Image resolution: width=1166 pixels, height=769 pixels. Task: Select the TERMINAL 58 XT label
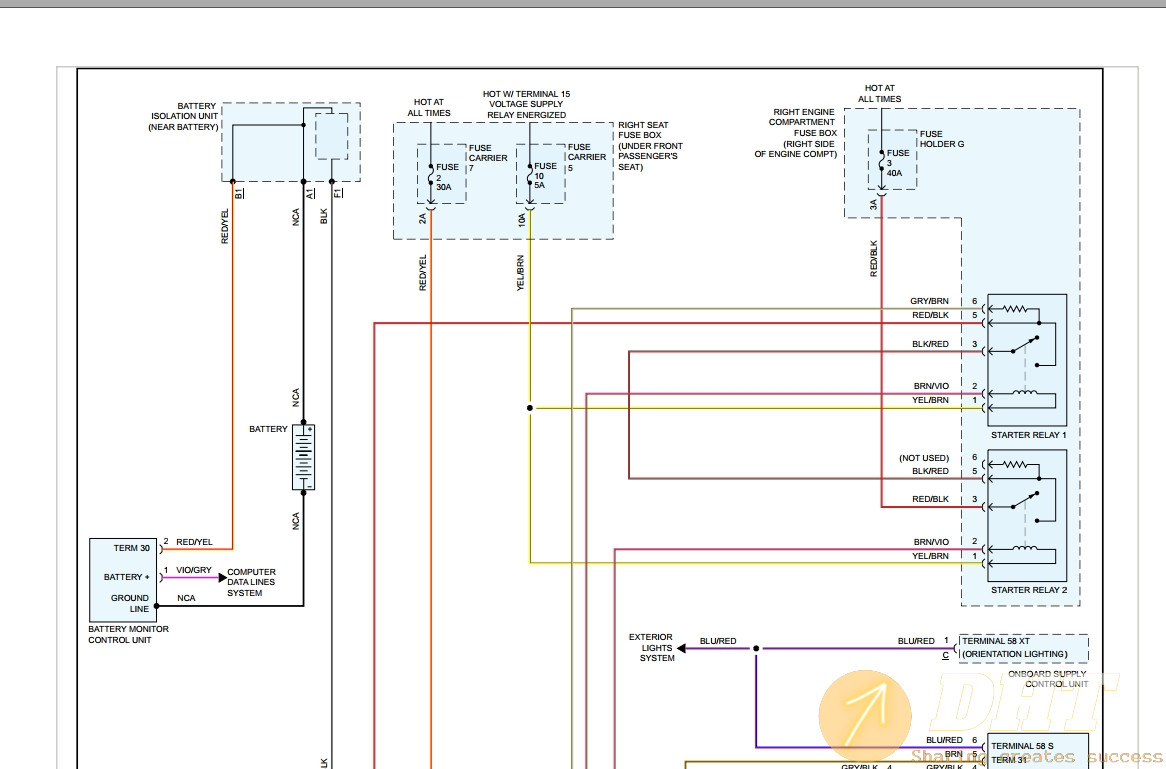[996, 640]
